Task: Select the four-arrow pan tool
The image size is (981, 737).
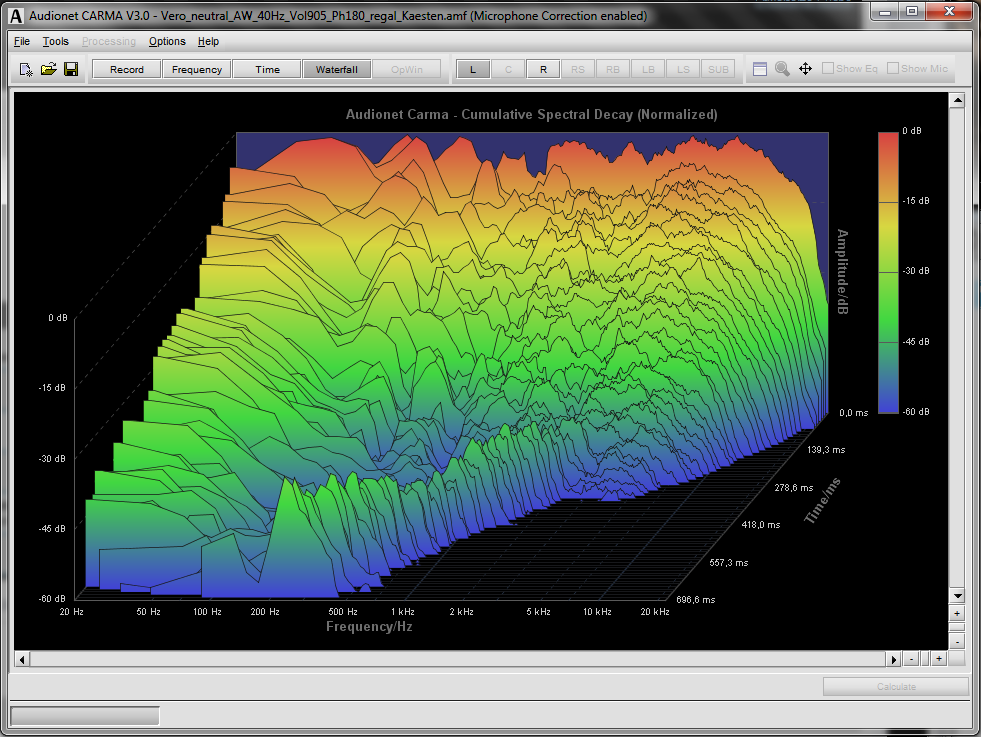Action: click(805, 69)
